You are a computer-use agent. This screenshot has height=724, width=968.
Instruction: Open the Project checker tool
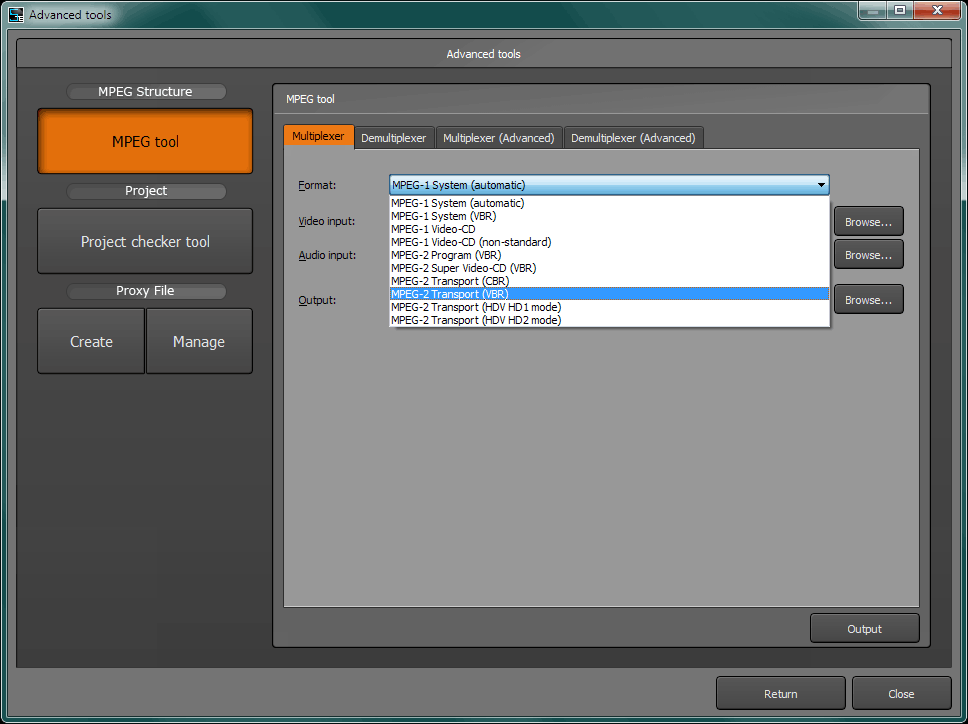(x=144, y=241)
